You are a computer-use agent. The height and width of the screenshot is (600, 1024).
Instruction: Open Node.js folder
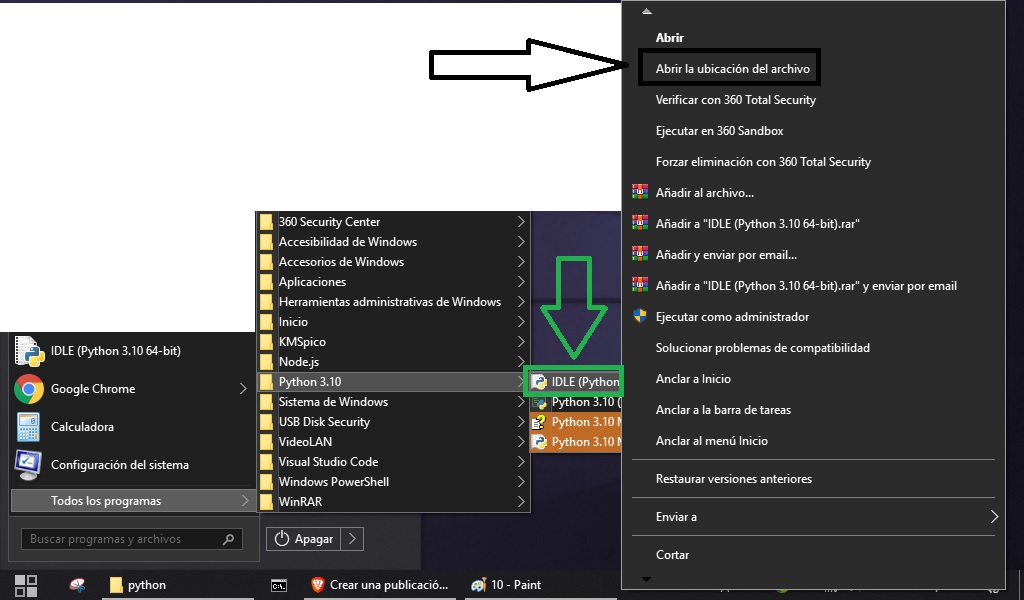click(392, 362)
